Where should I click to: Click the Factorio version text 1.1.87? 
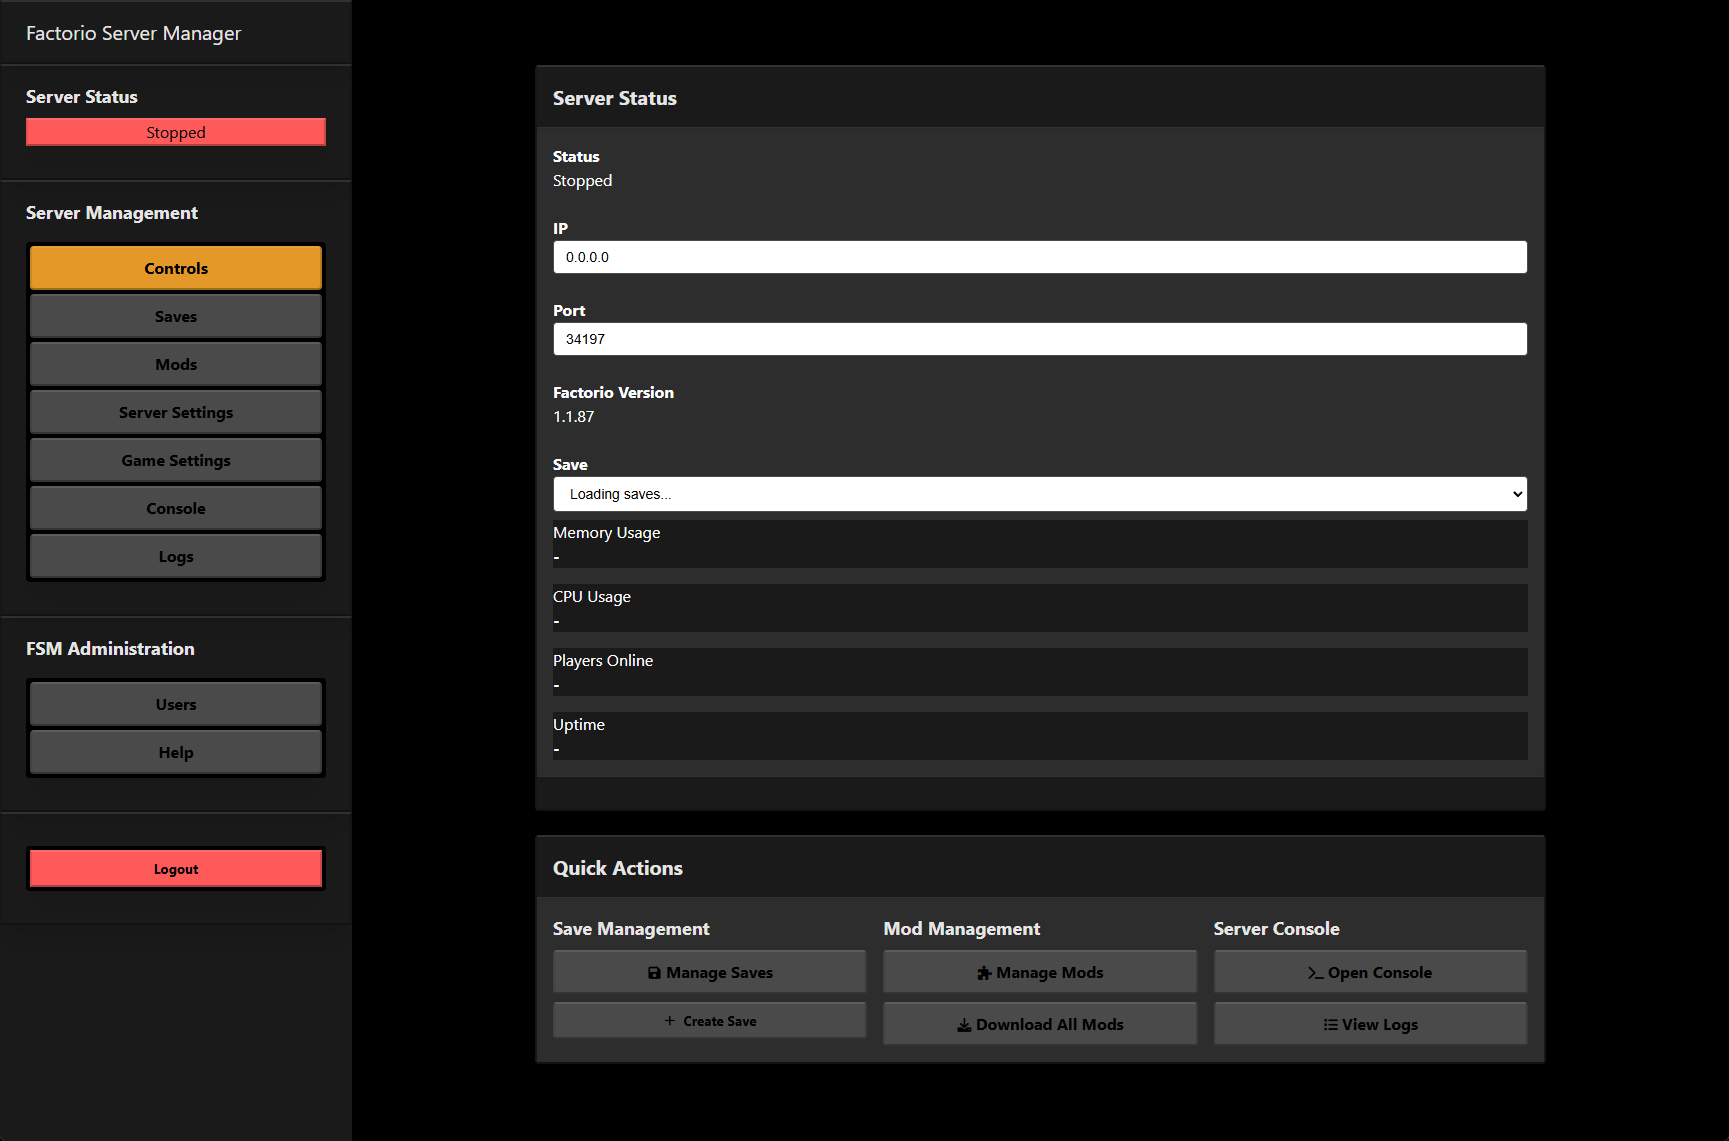pos(574,417)
